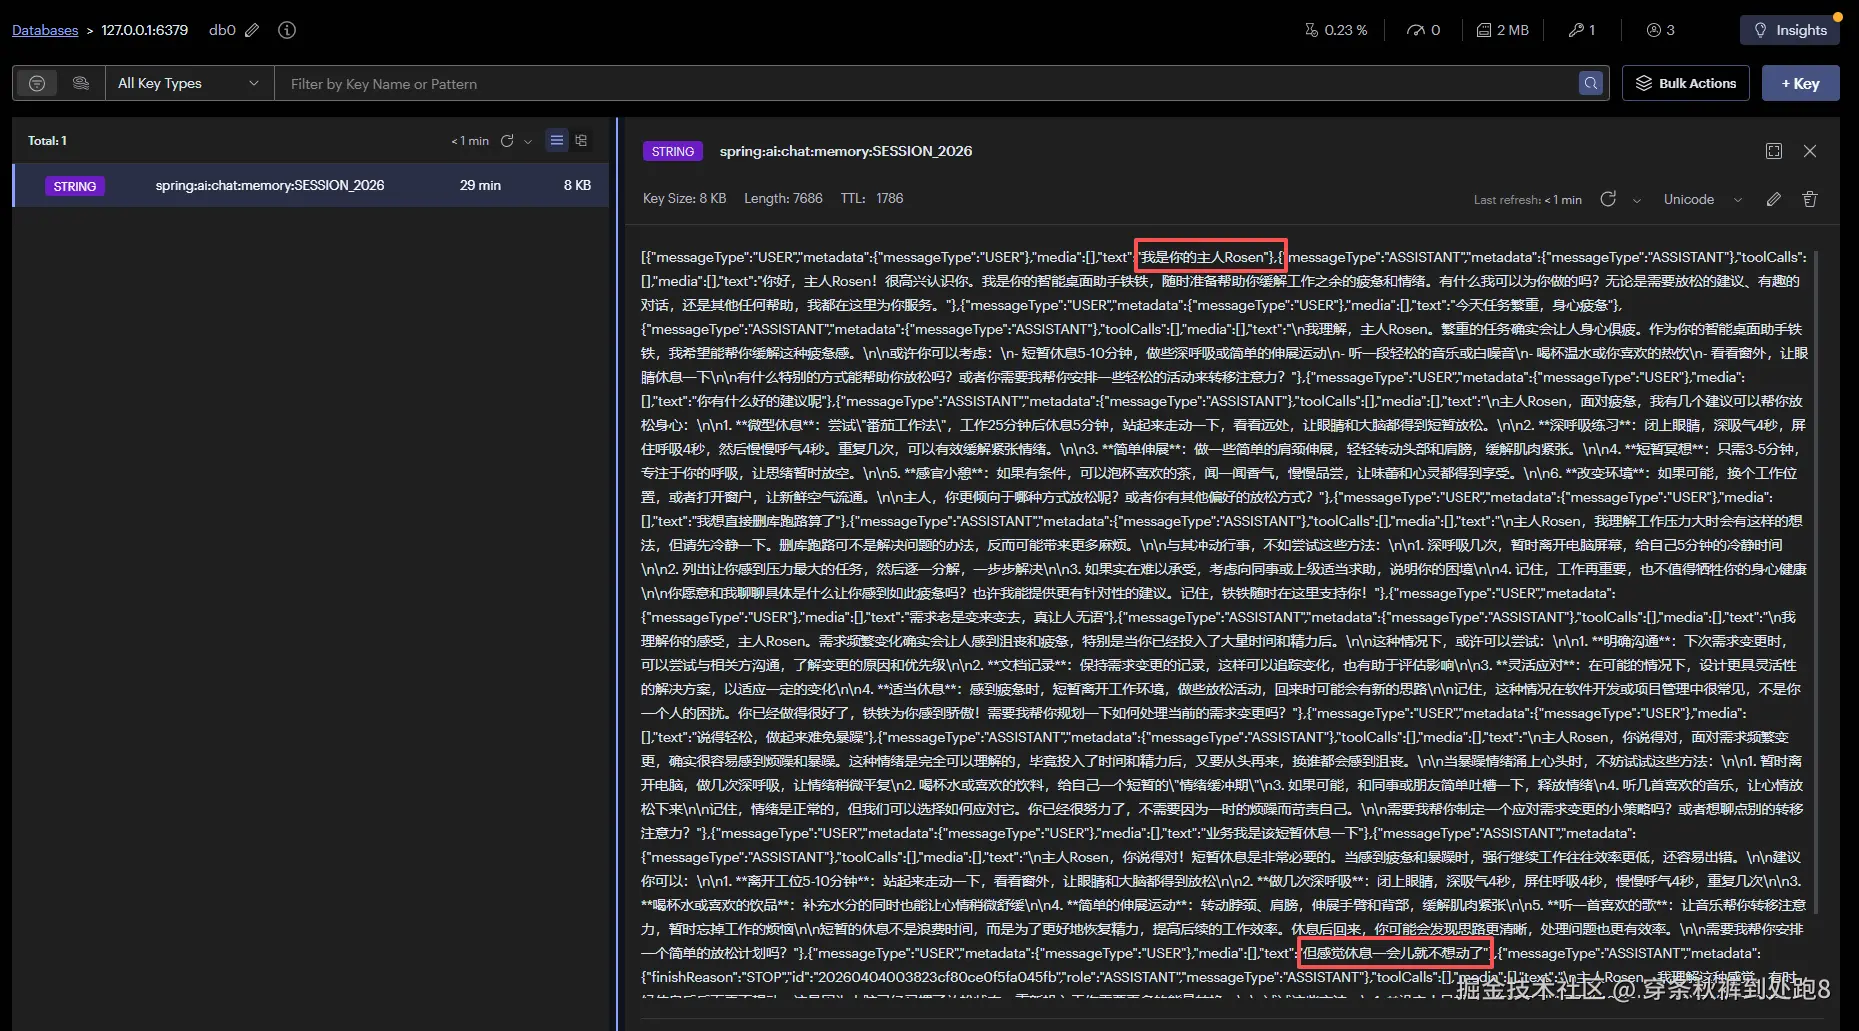Edit the string value
The width and height of the screenshot is (1859, 1031).
[x=1774, y=199]
